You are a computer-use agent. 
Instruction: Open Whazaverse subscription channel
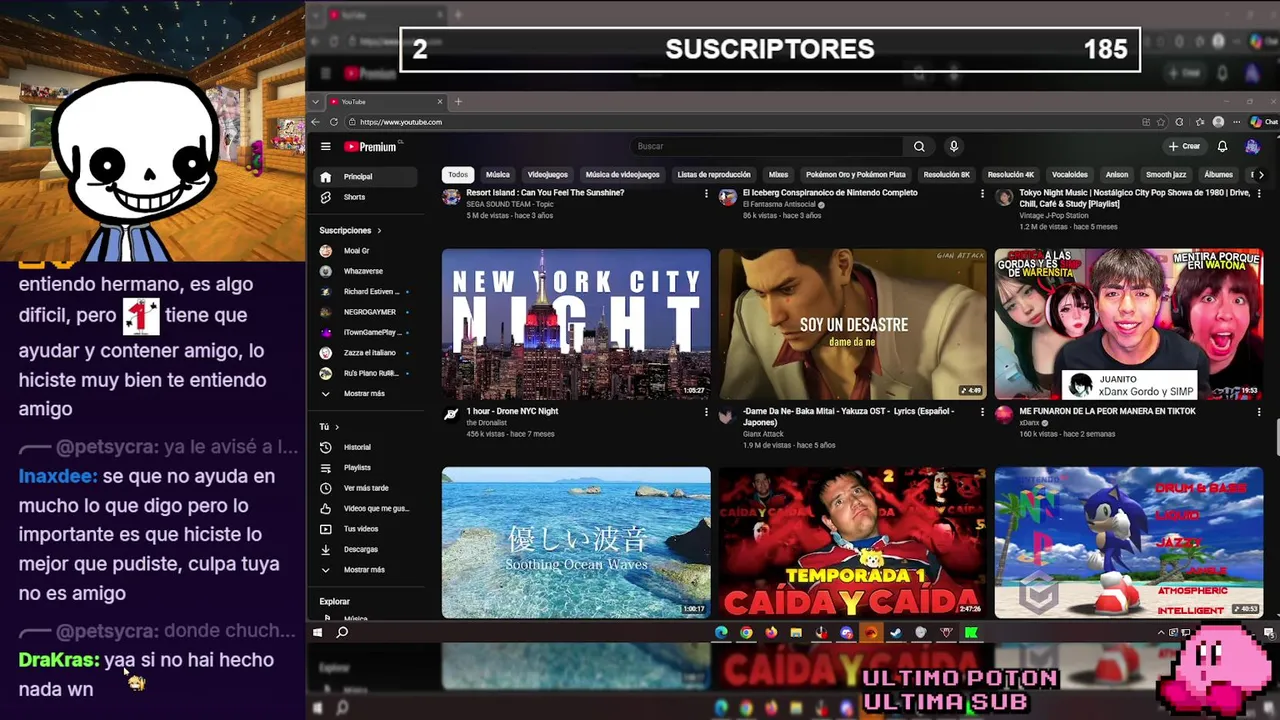(362, 271)
